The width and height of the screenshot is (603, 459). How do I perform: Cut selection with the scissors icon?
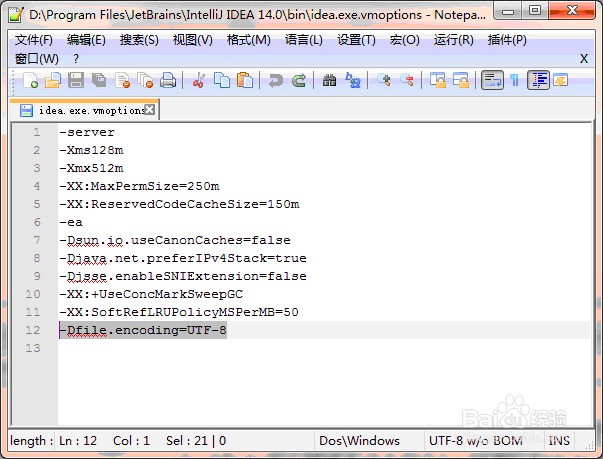[199, 81]
